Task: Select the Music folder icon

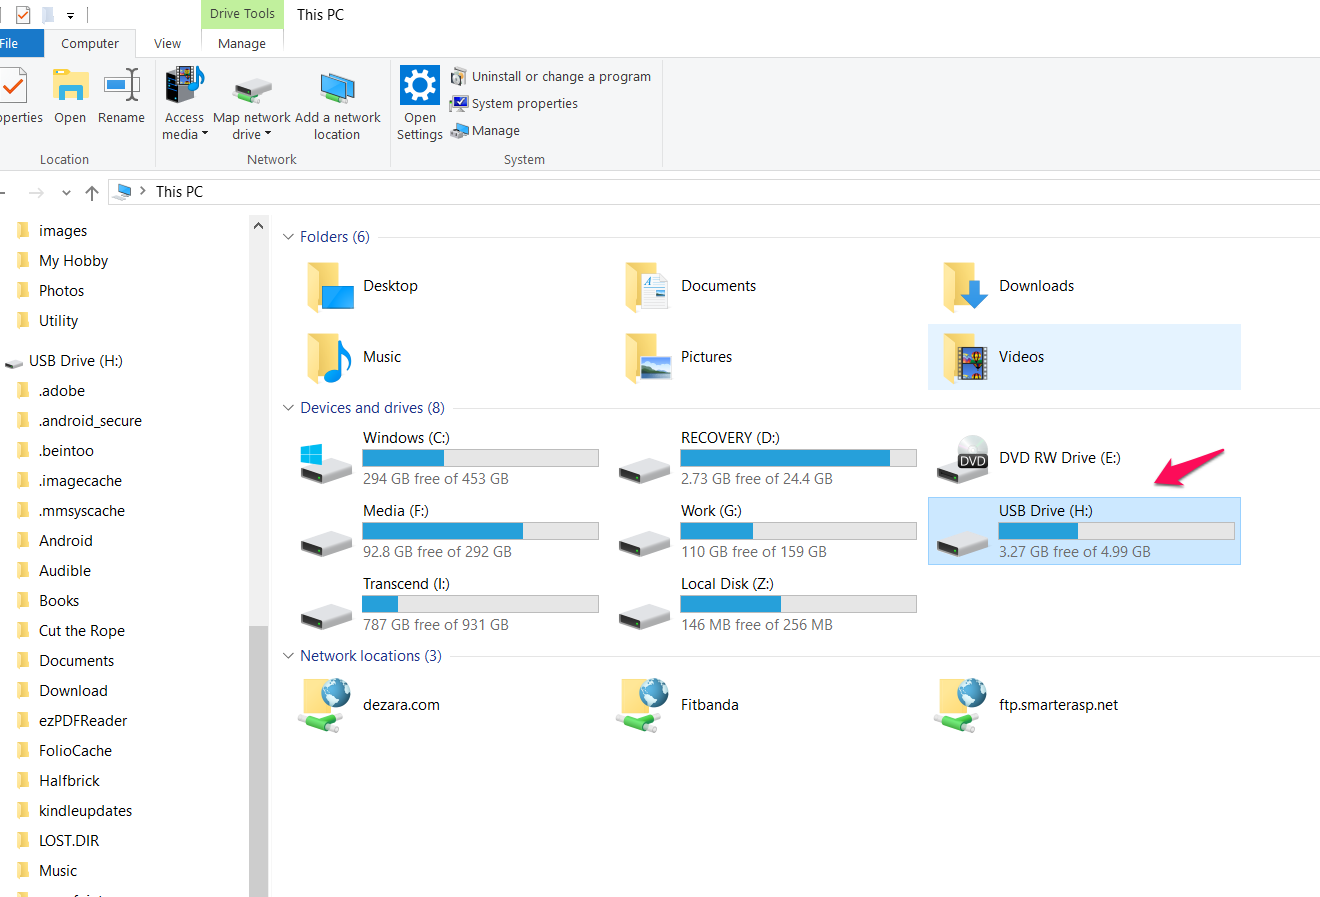Action: tap(330, 358)
